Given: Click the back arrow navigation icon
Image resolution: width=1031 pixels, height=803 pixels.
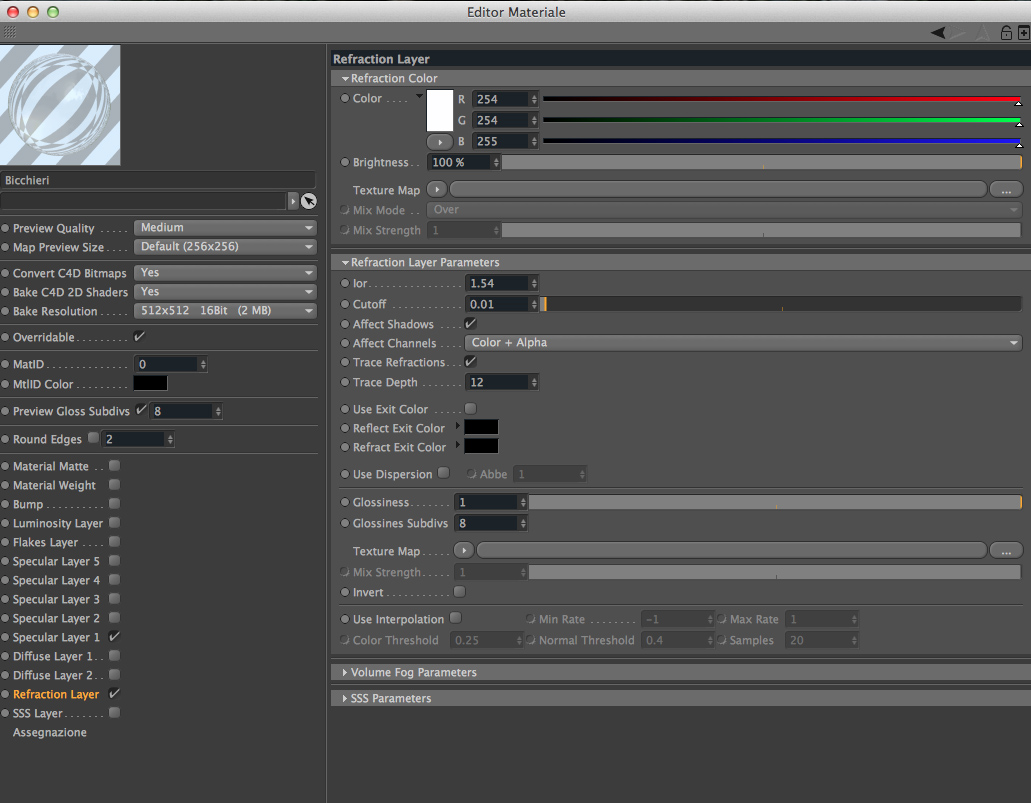Looking at the screenshot, I should pyautogui.click(x=938, y=32).
